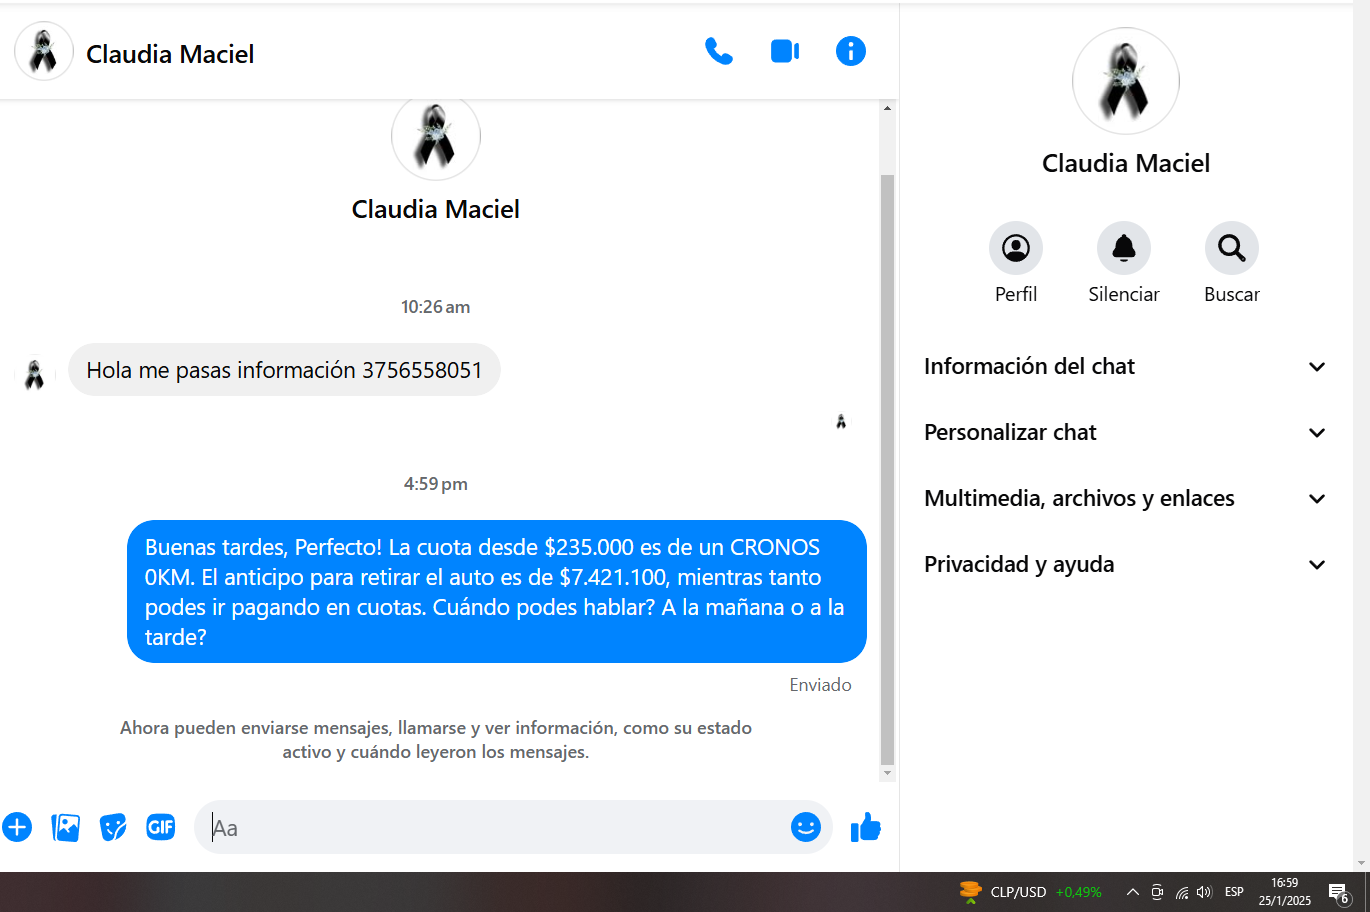This screenshot has width=1370, height=912.
Task: Open GIF picker
Action: pyautogui.click(x=161, y=827)
